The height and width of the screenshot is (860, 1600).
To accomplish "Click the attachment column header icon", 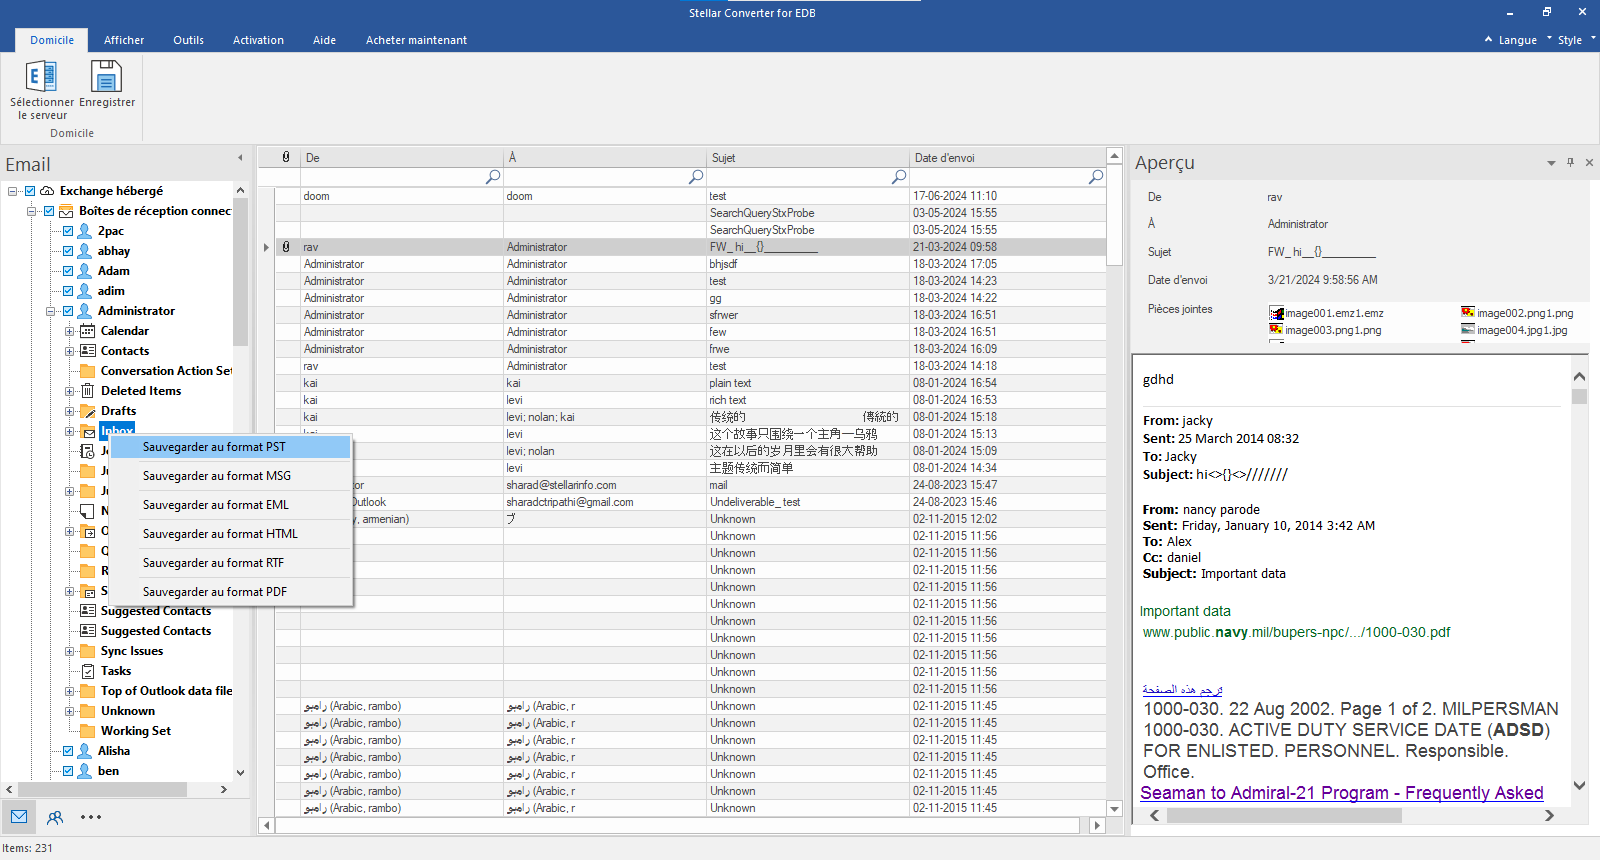I will point(286,157).
